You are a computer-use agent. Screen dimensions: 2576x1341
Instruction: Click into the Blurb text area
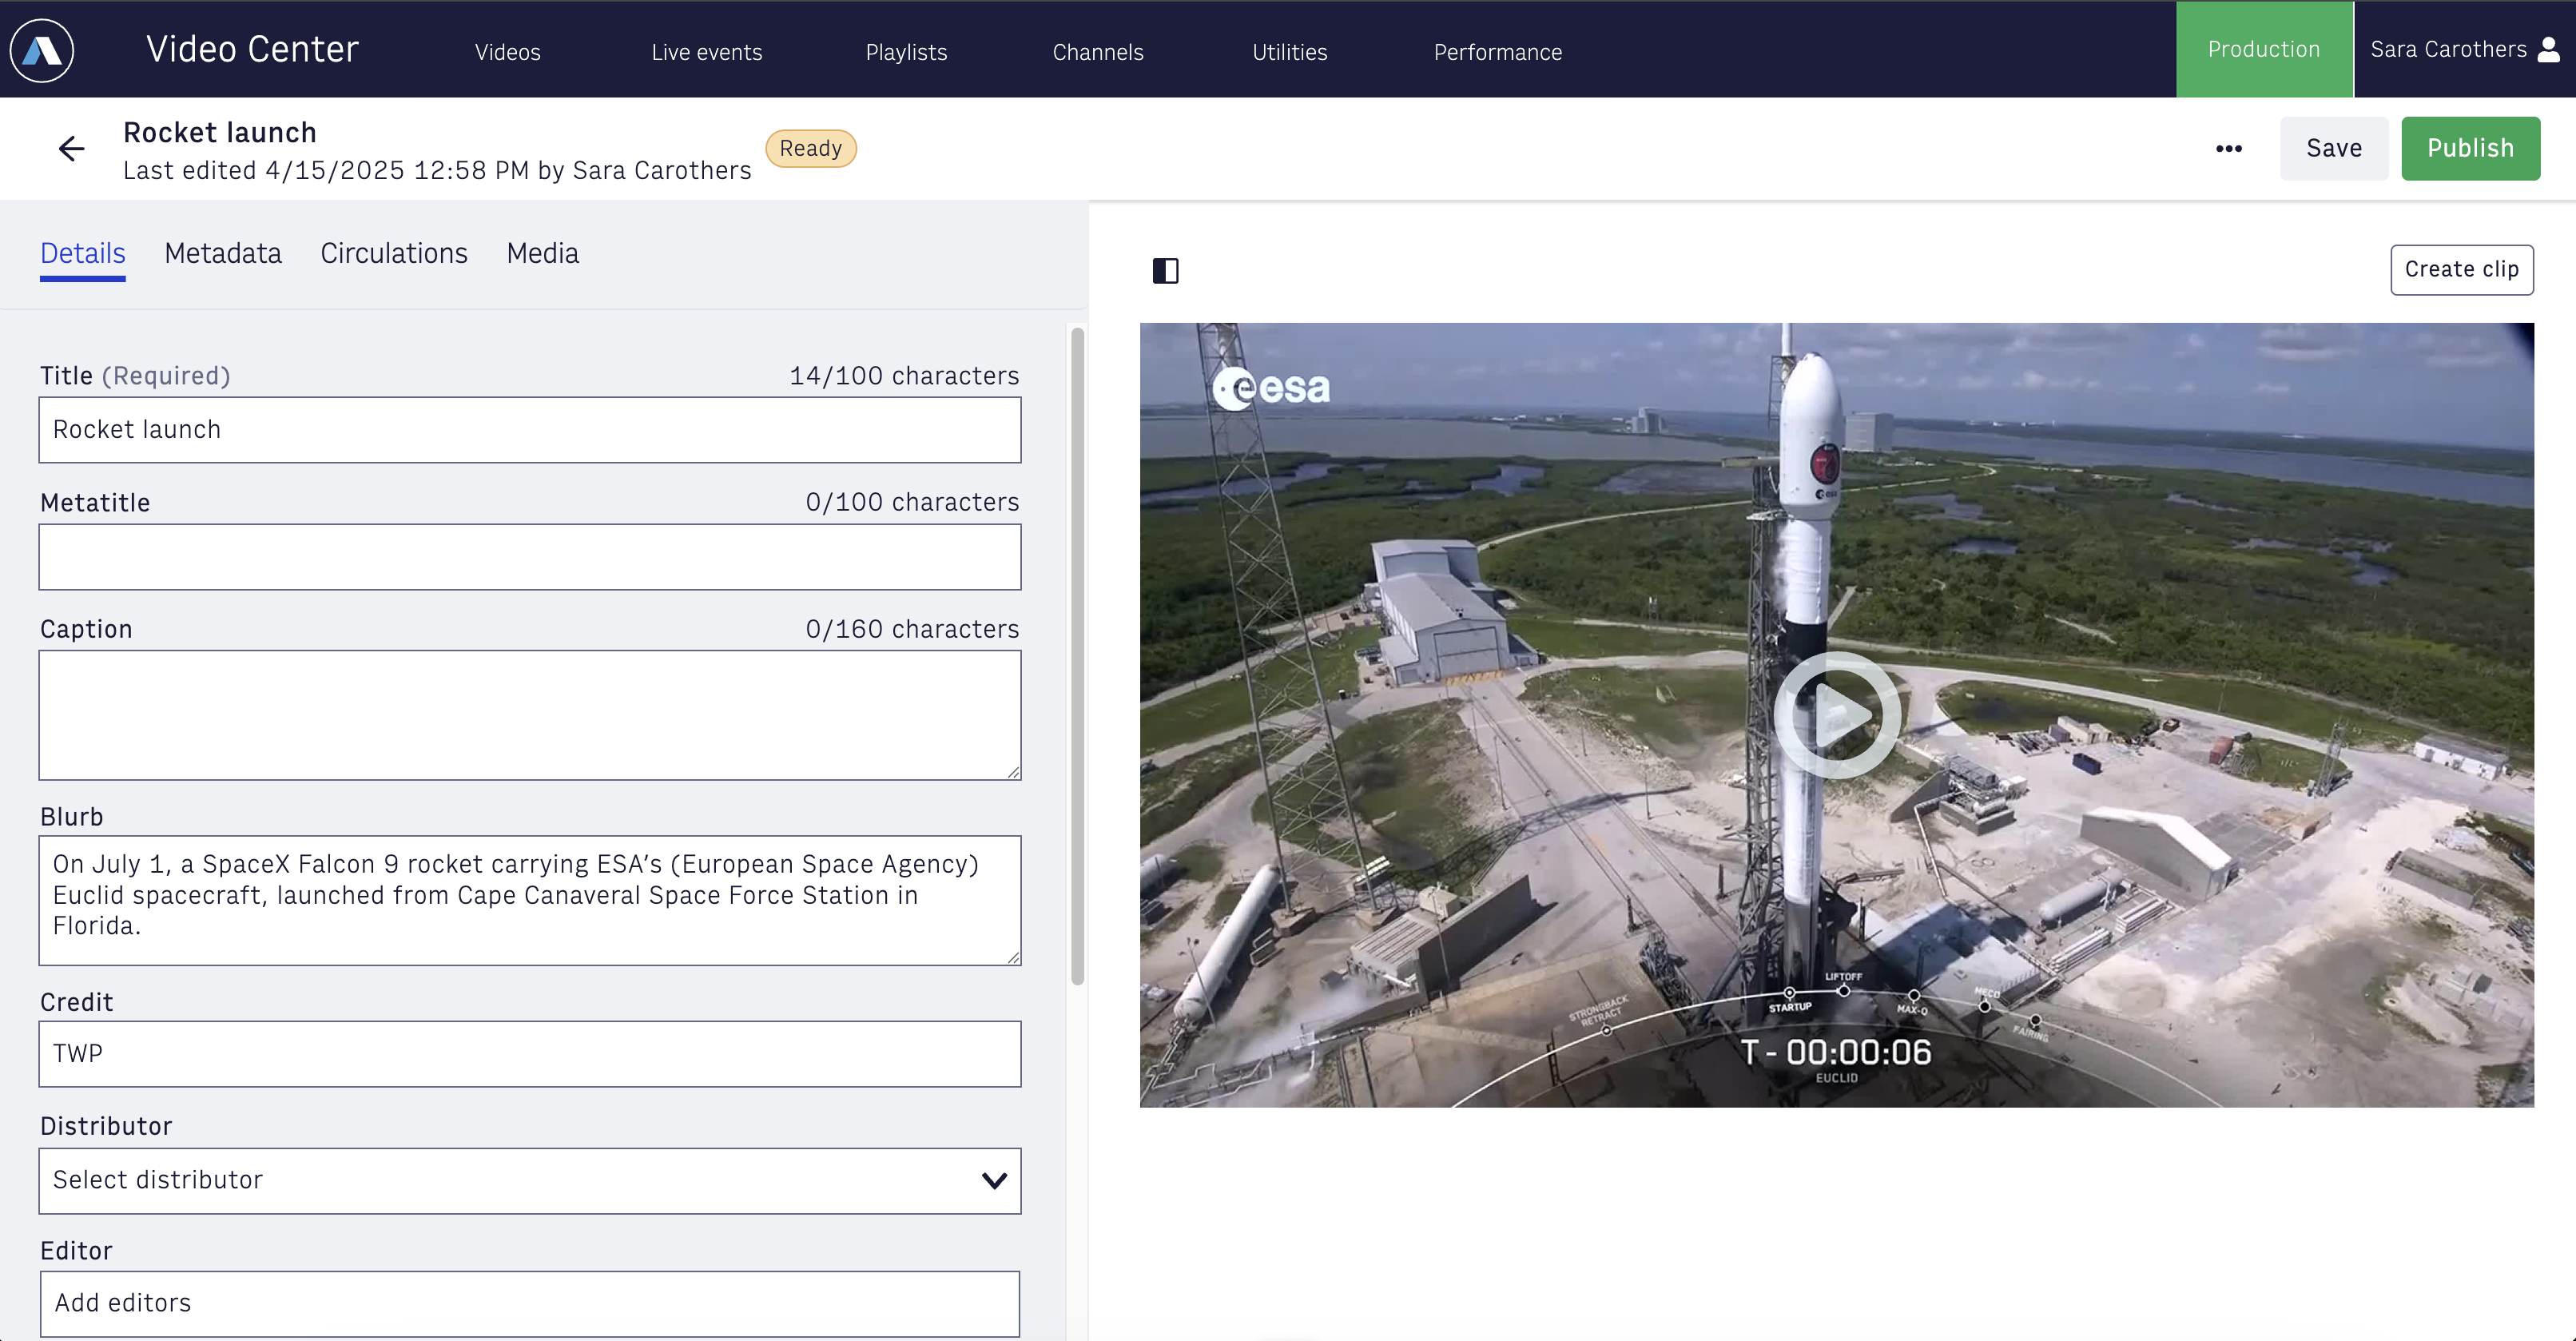pyautogui.click(x=530, y=900)
